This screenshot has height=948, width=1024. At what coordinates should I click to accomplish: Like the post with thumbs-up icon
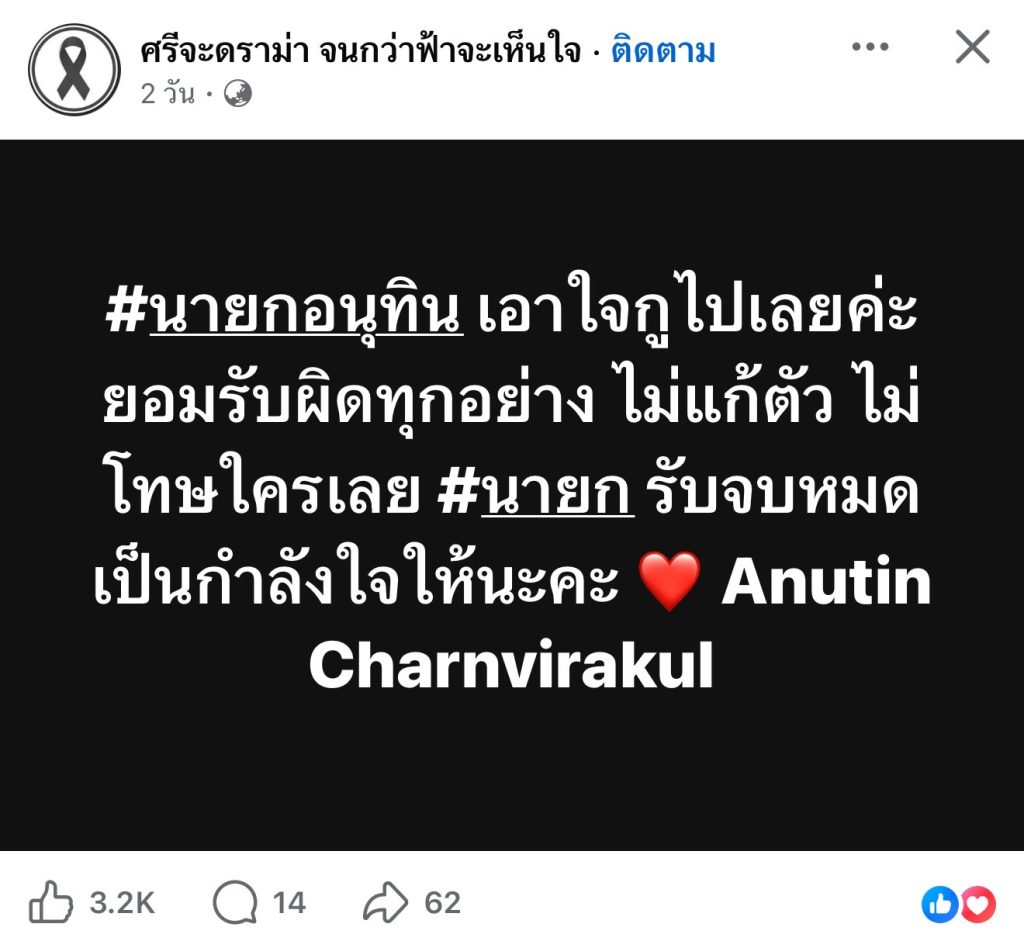point(50,902)
